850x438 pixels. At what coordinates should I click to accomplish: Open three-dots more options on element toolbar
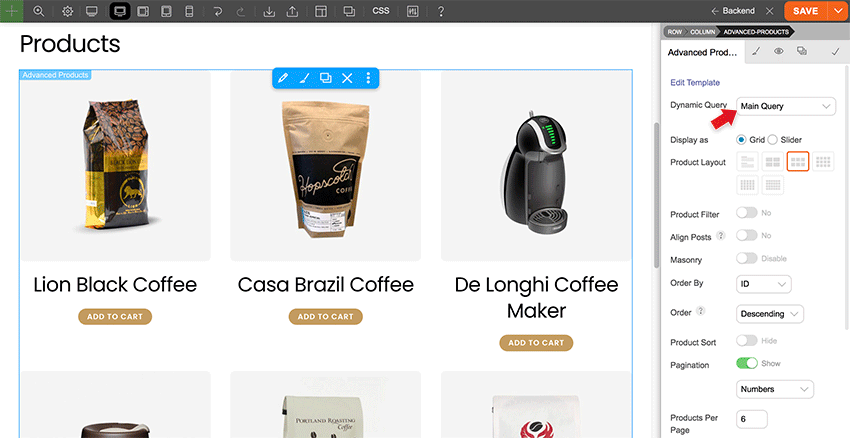click(x=368, y=78)
